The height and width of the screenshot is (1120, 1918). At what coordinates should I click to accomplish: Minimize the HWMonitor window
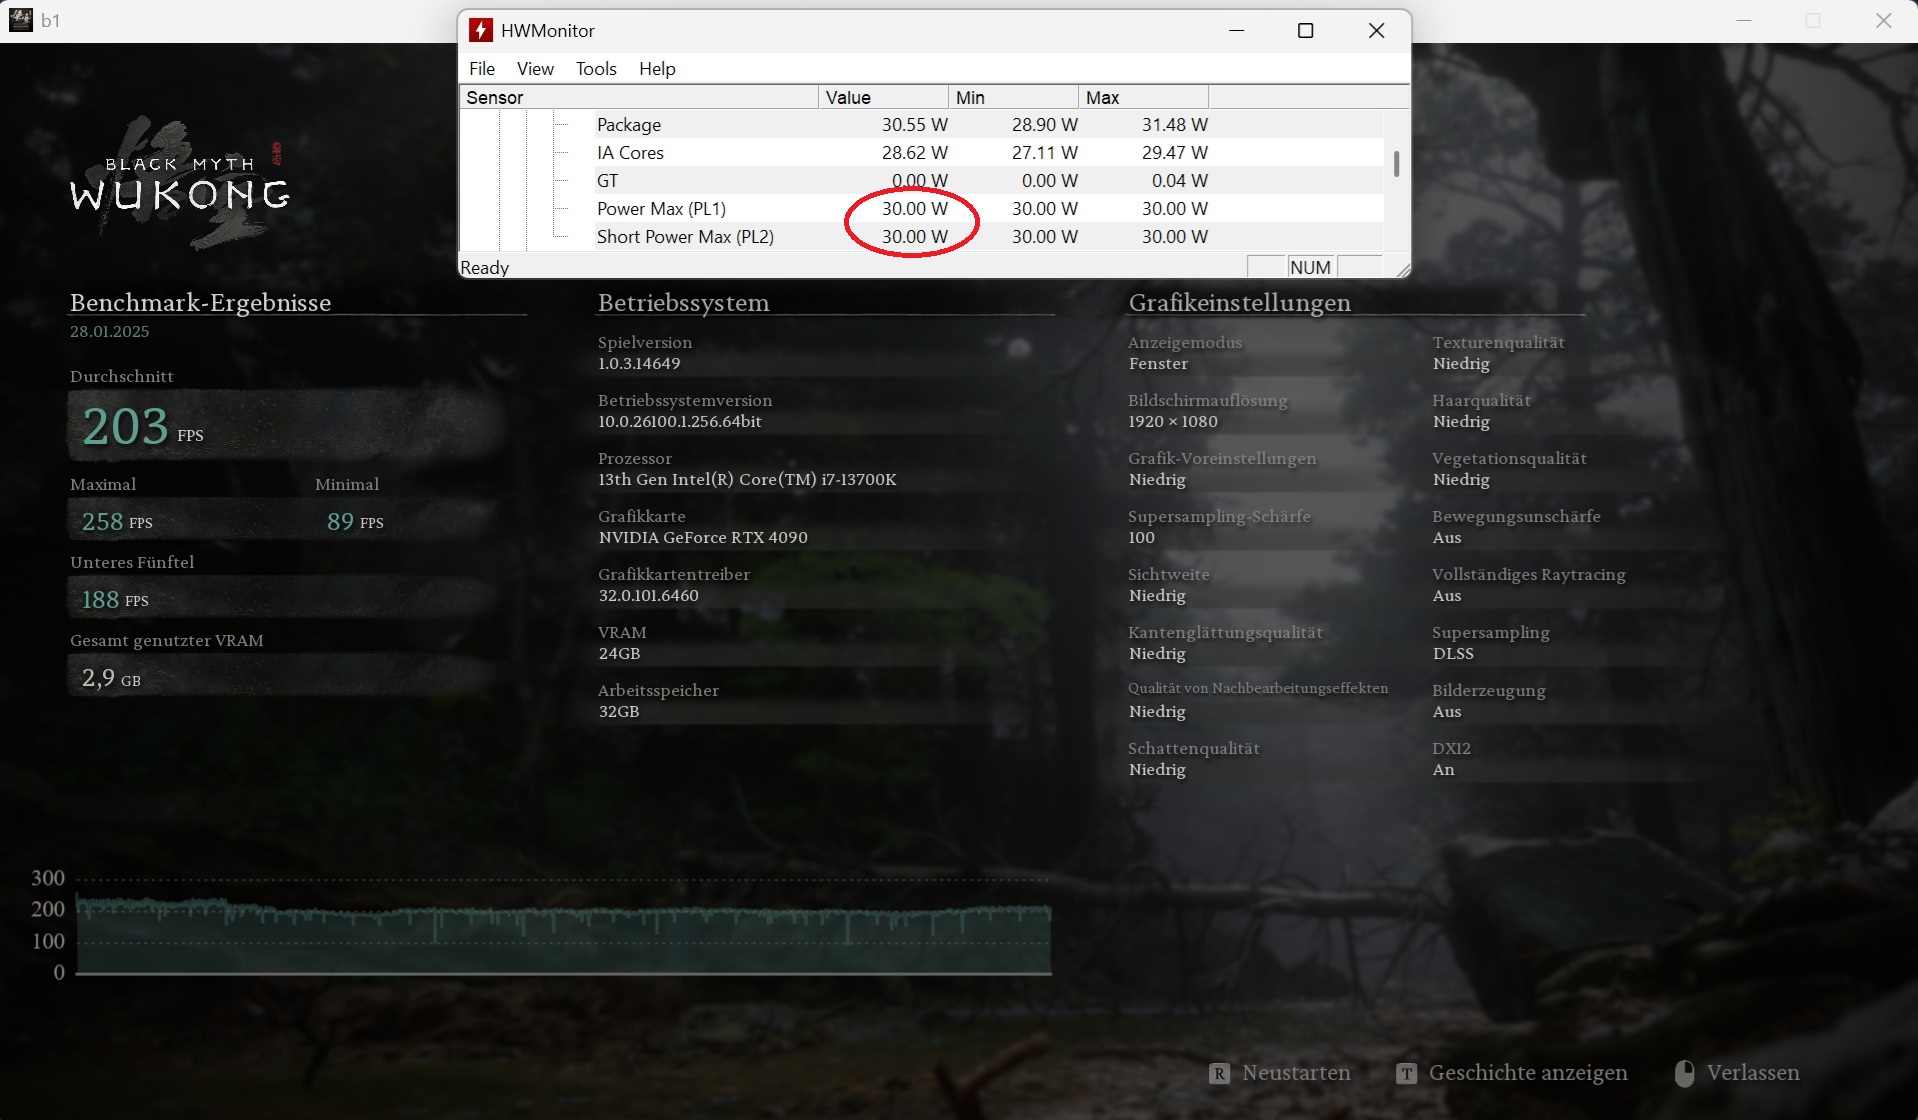pyautogui.click(x=1237, y=31)
